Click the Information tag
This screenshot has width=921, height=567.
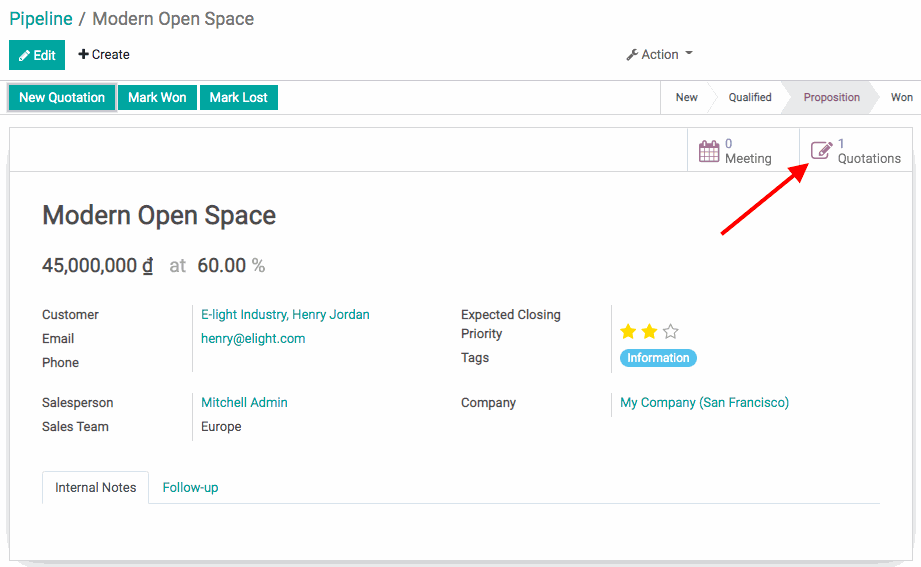pos(658,358)
